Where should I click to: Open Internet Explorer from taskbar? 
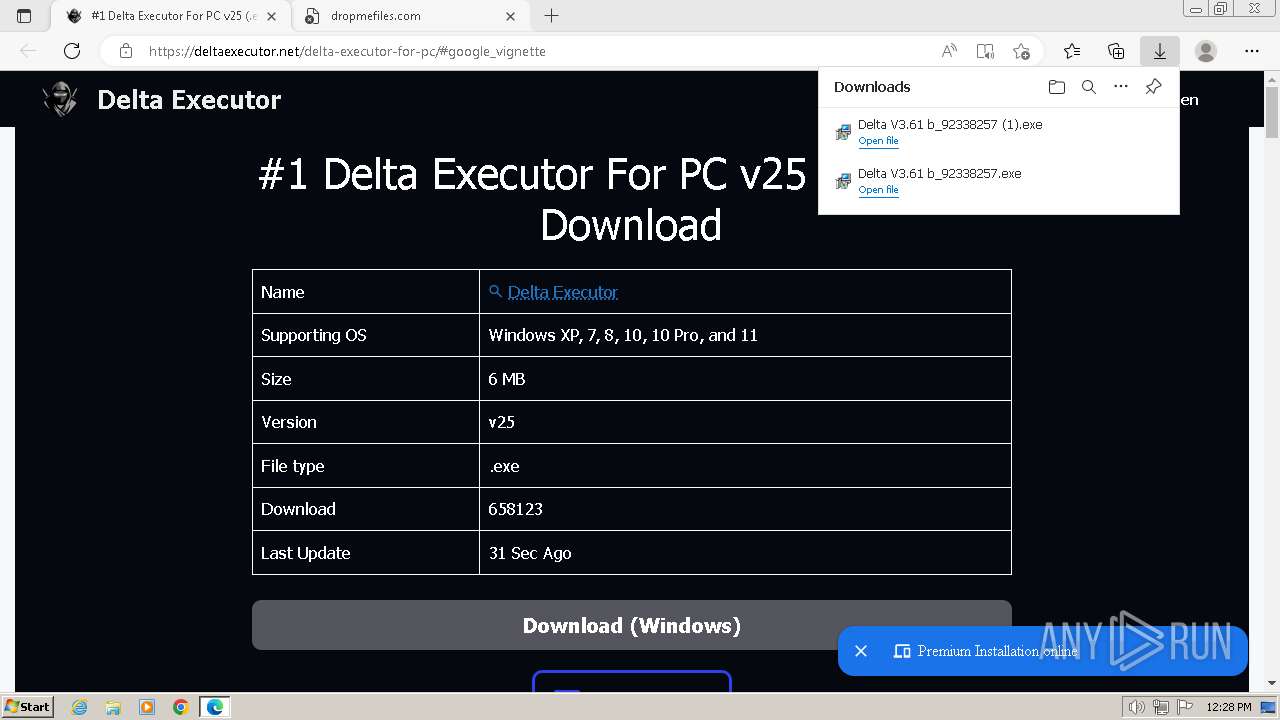79,707
